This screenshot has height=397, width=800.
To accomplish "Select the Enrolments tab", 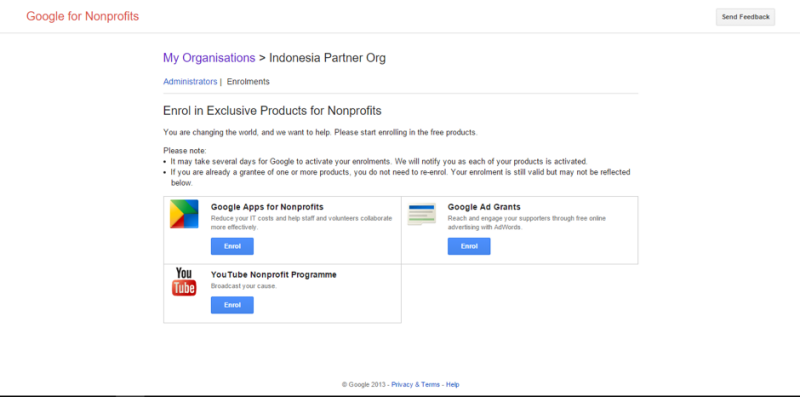I will [x=248, y=82].
